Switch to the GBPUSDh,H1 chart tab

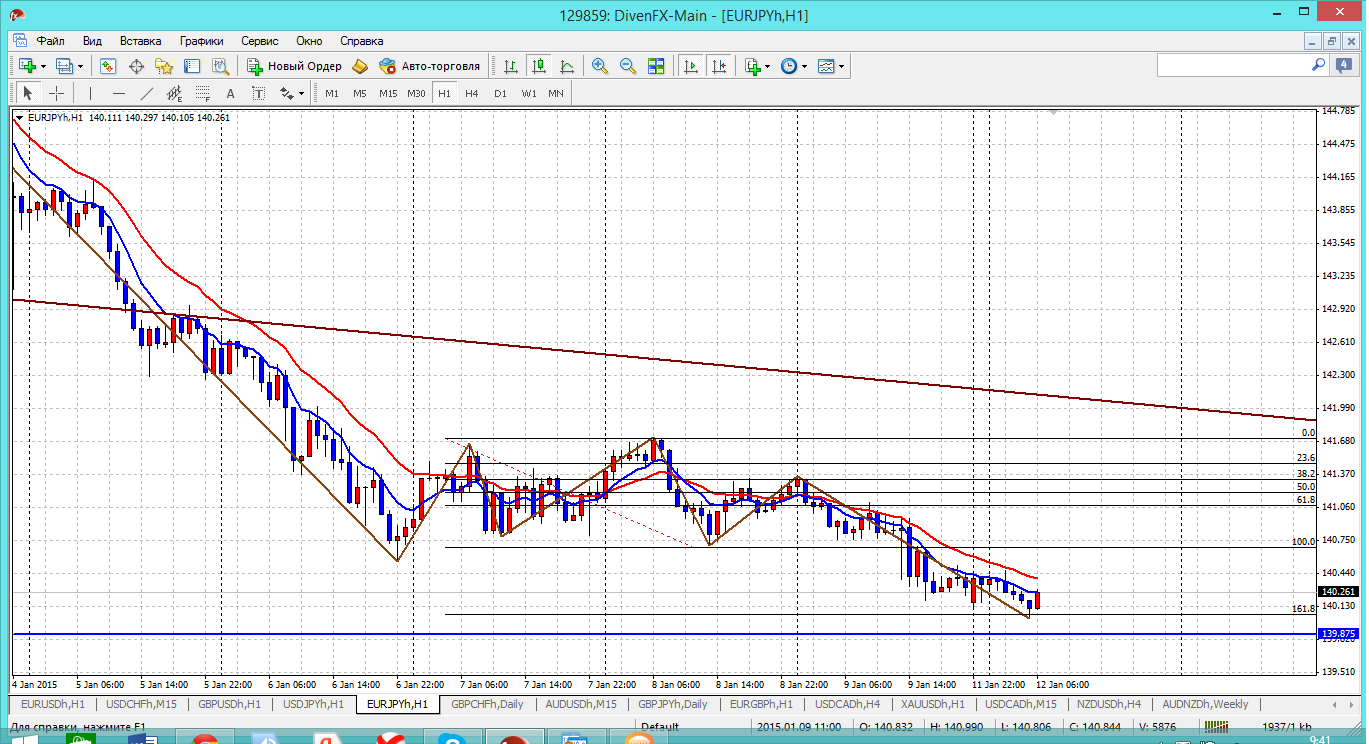pyautogui.click(x=232, y=704)
